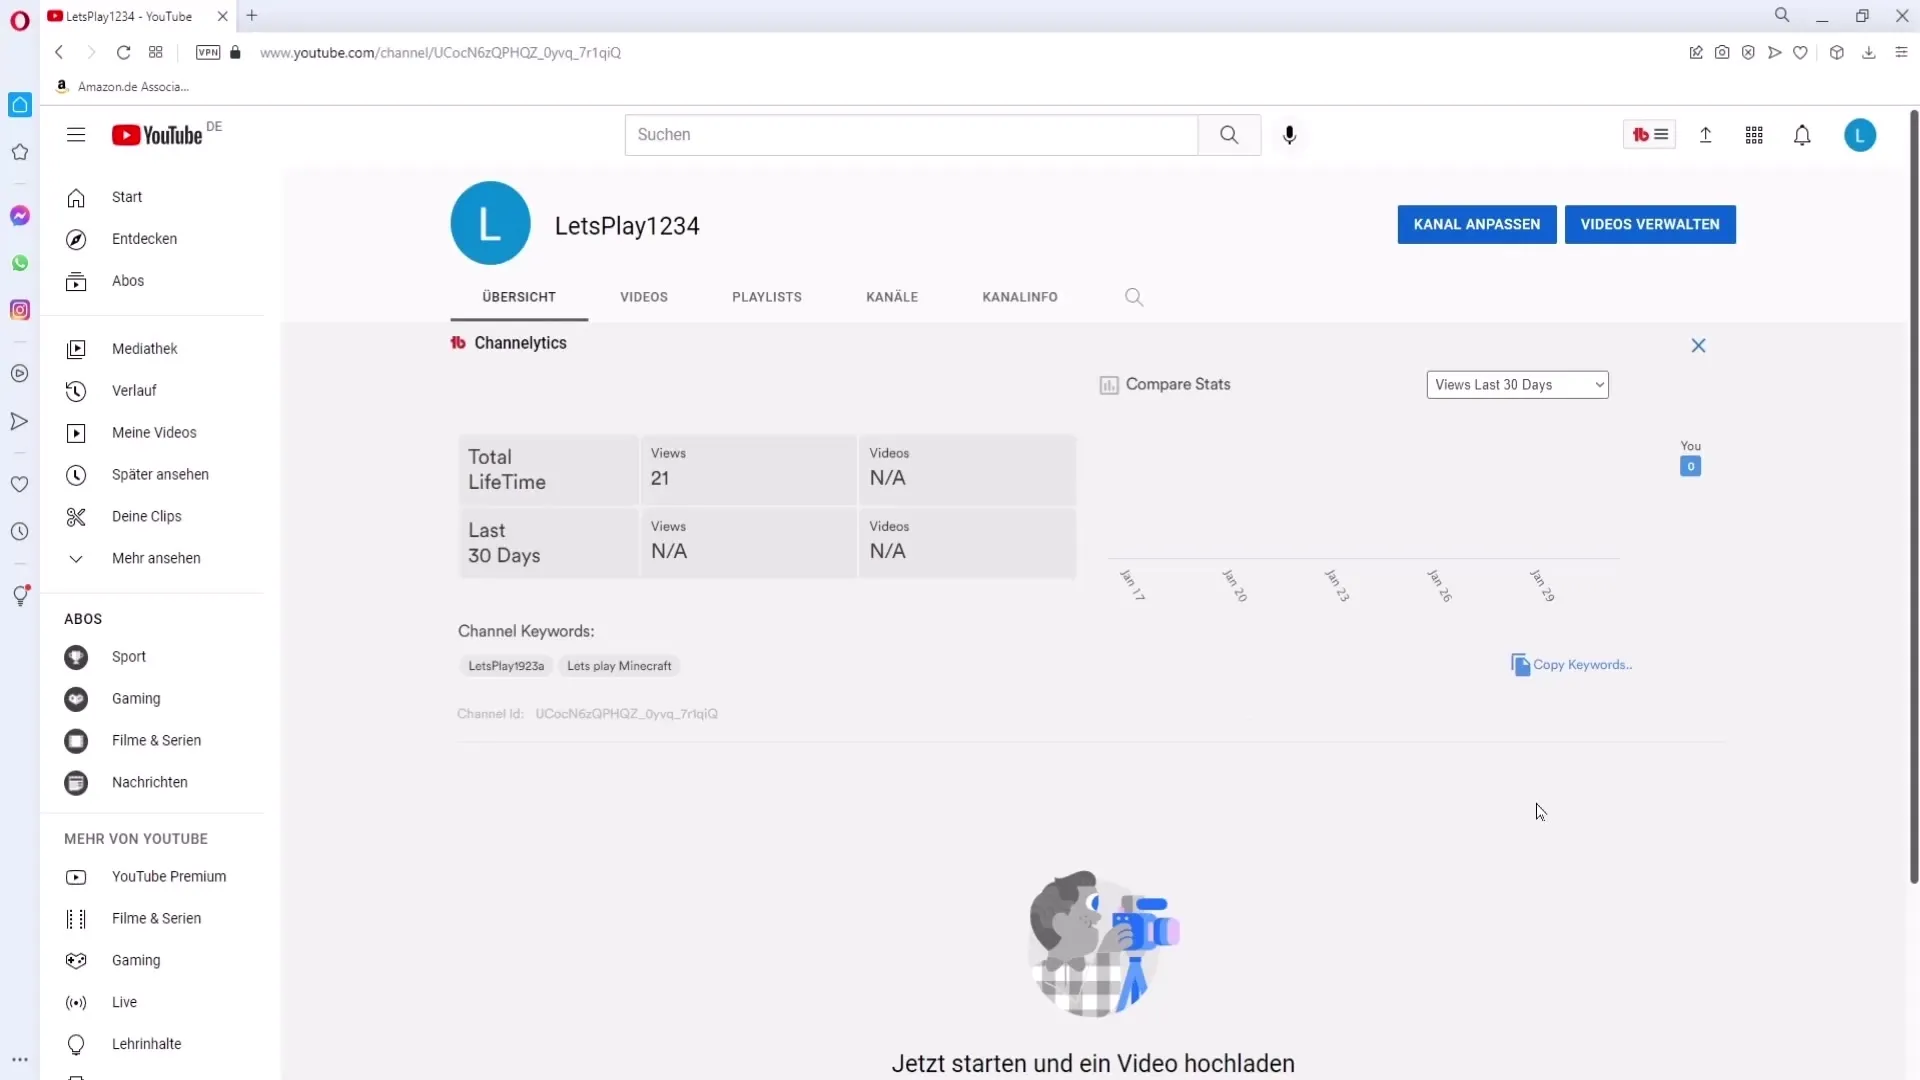Click the YouTube search microphone icon

1290,133
